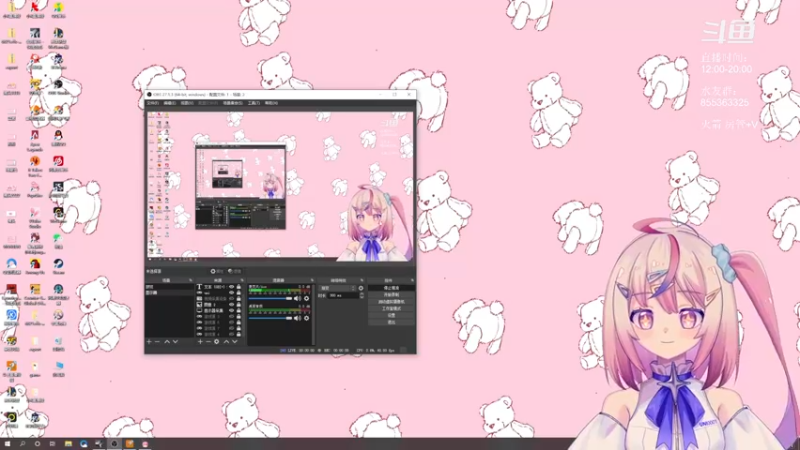The image size is (800, 450).
Task: Select the QQ penguin desktop shortcut
Action: [58, 138]
